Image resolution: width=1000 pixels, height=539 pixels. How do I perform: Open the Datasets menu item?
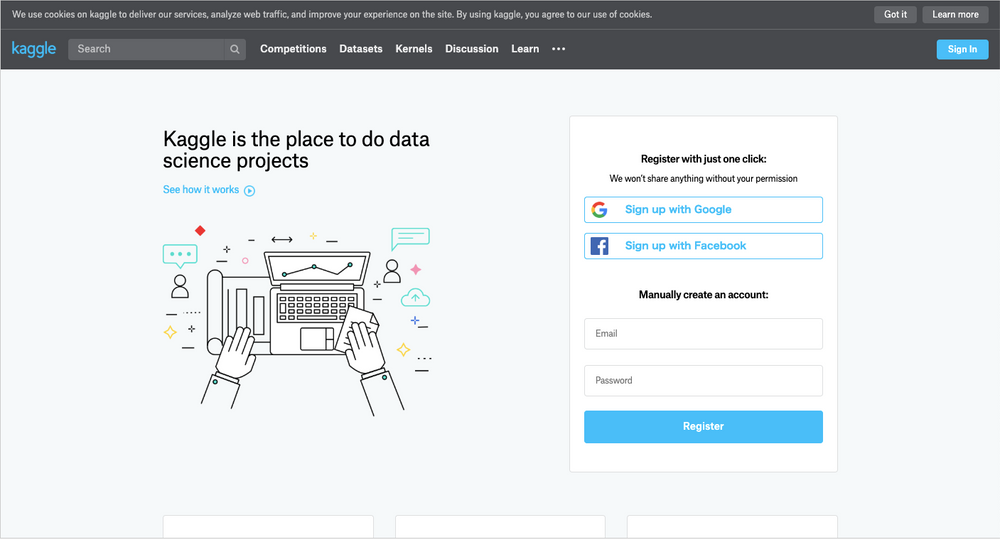click(361, 49)
